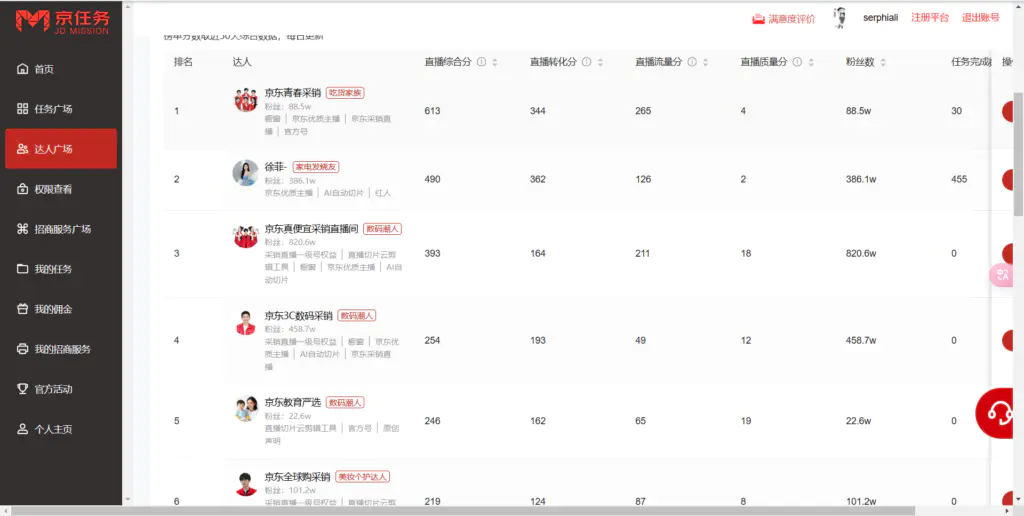The height and width of the screenshot is (516, 1024).
Task: Click the 京东真便宜采销直播间 avatar
Action: (246, 236)
